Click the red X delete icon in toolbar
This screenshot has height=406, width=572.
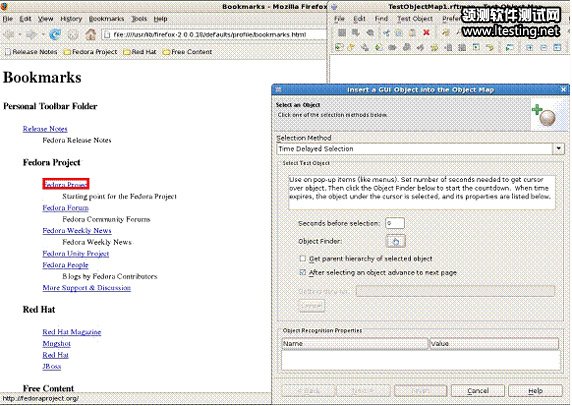pyautogui.click(x=426, y=33)
